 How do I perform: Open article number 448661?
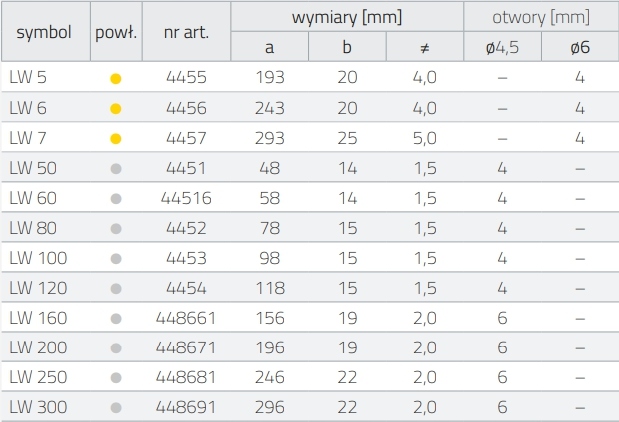pyautogui.click(x=186, y=318)
